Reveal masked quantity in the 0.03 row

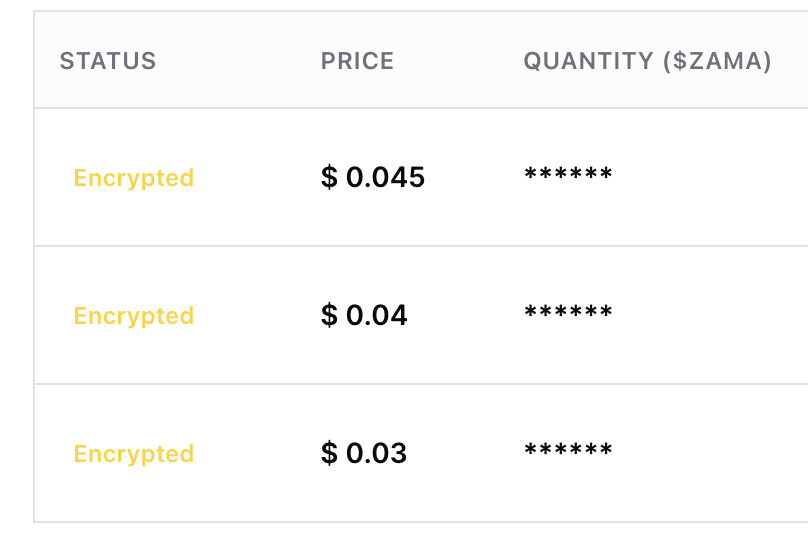coord(568,451)
